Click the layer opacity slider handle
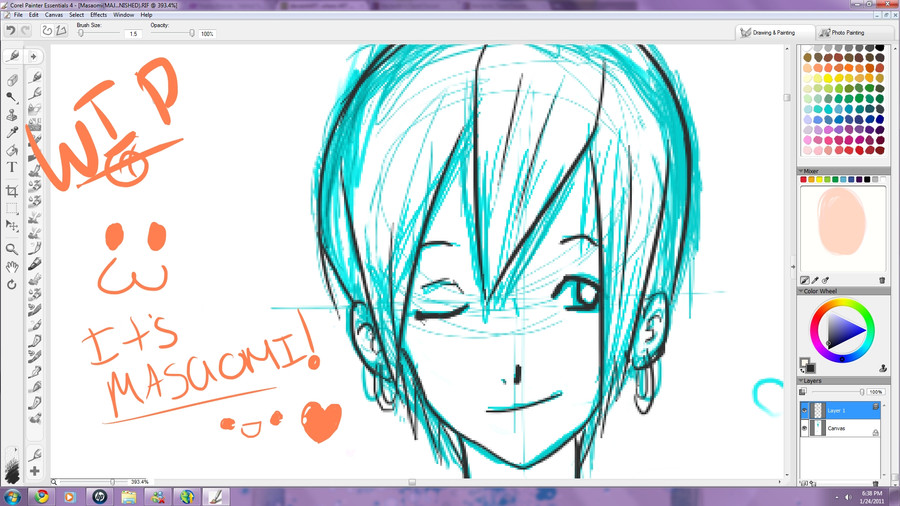This screenshot has height=506, width=900. click(862, 392)
